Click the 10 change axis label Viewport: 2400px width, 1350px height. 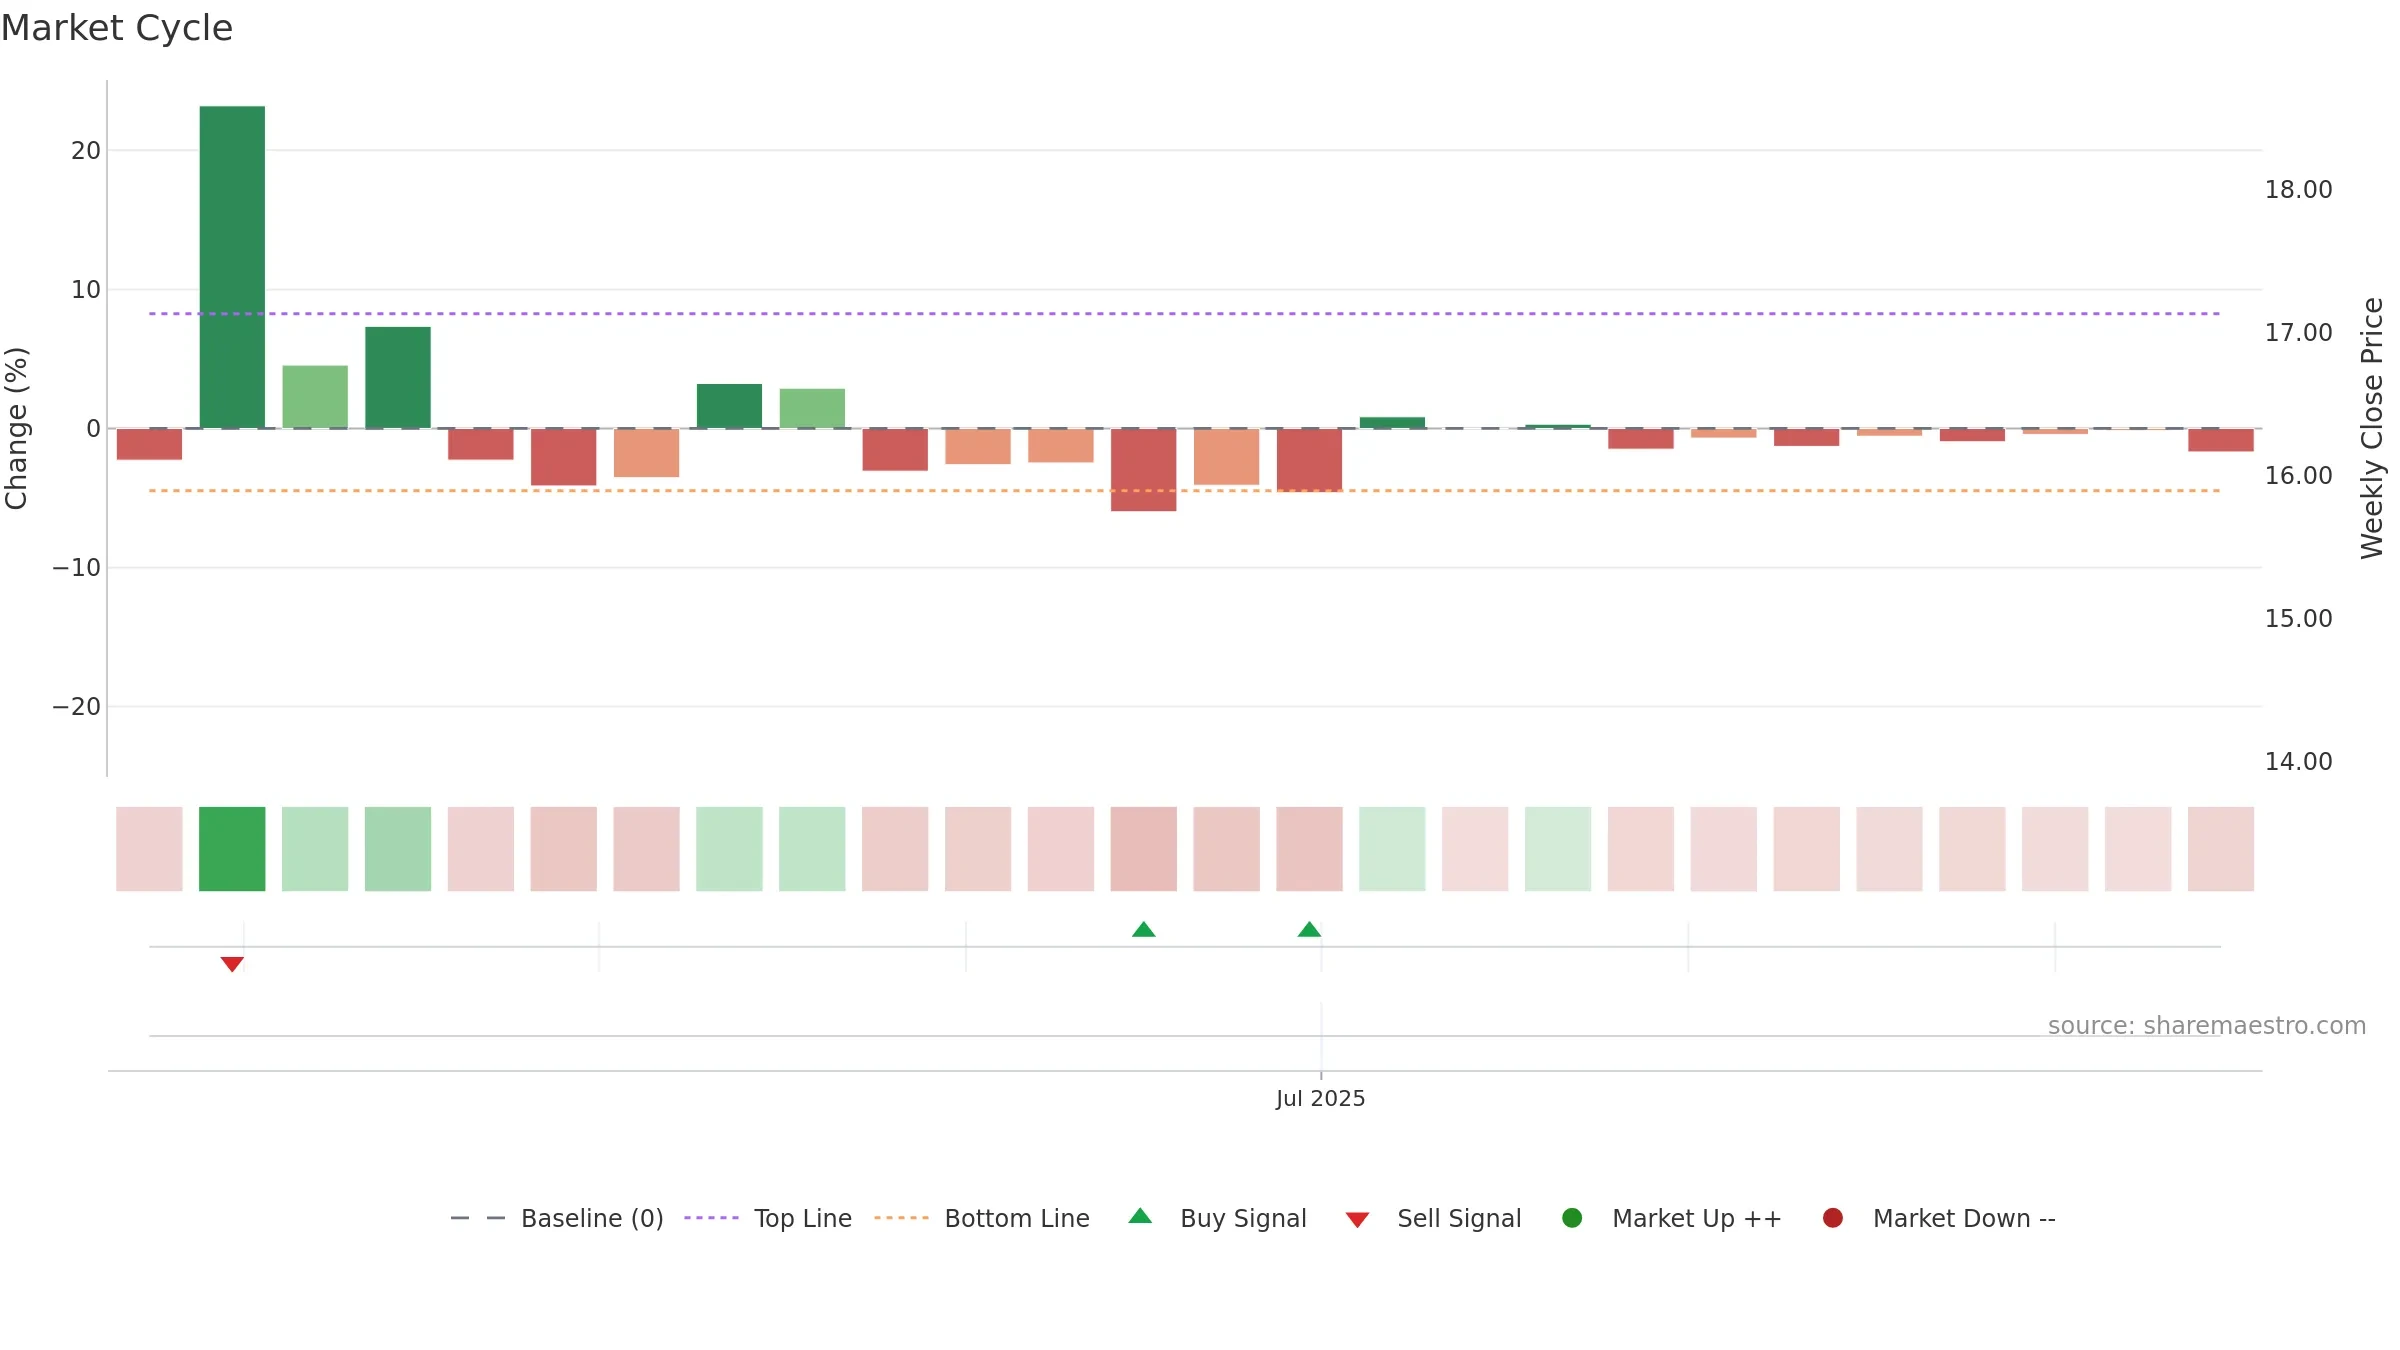pyautogui.click(x=86, y=290)
